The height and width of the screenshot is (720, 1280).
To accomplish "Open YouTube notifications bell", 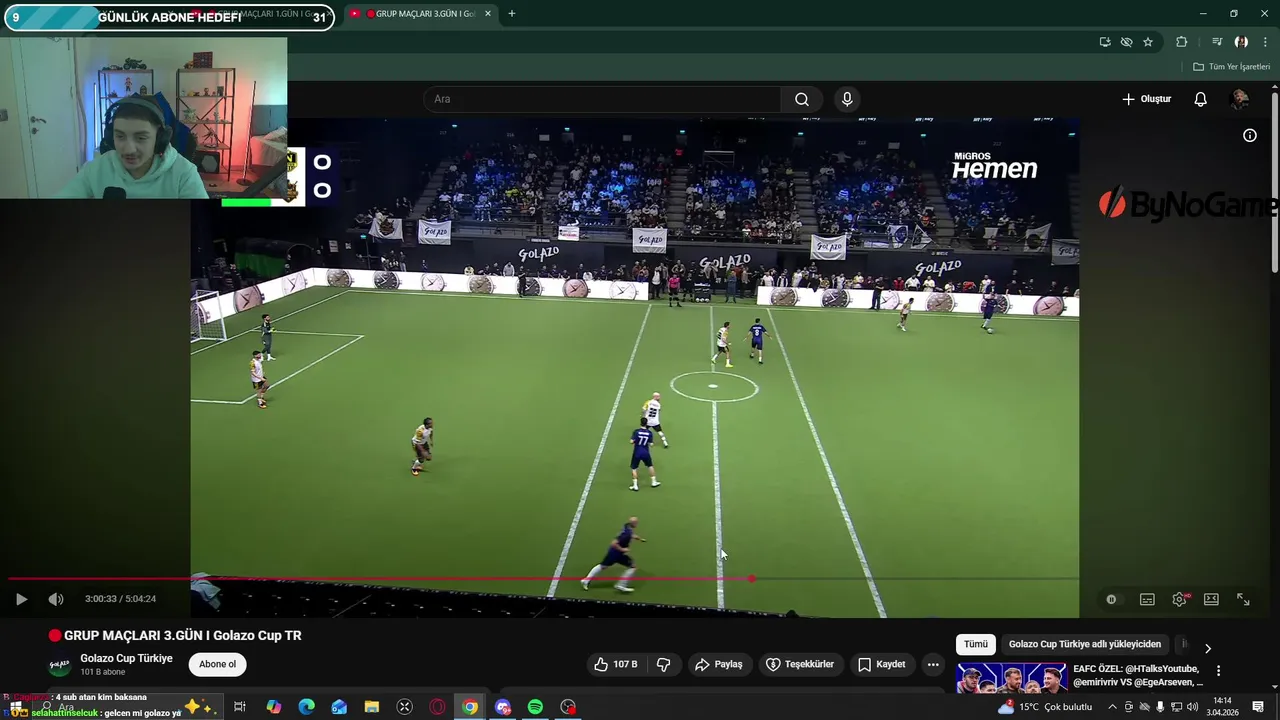I will pyautogui.click(x=1200, y=99).
